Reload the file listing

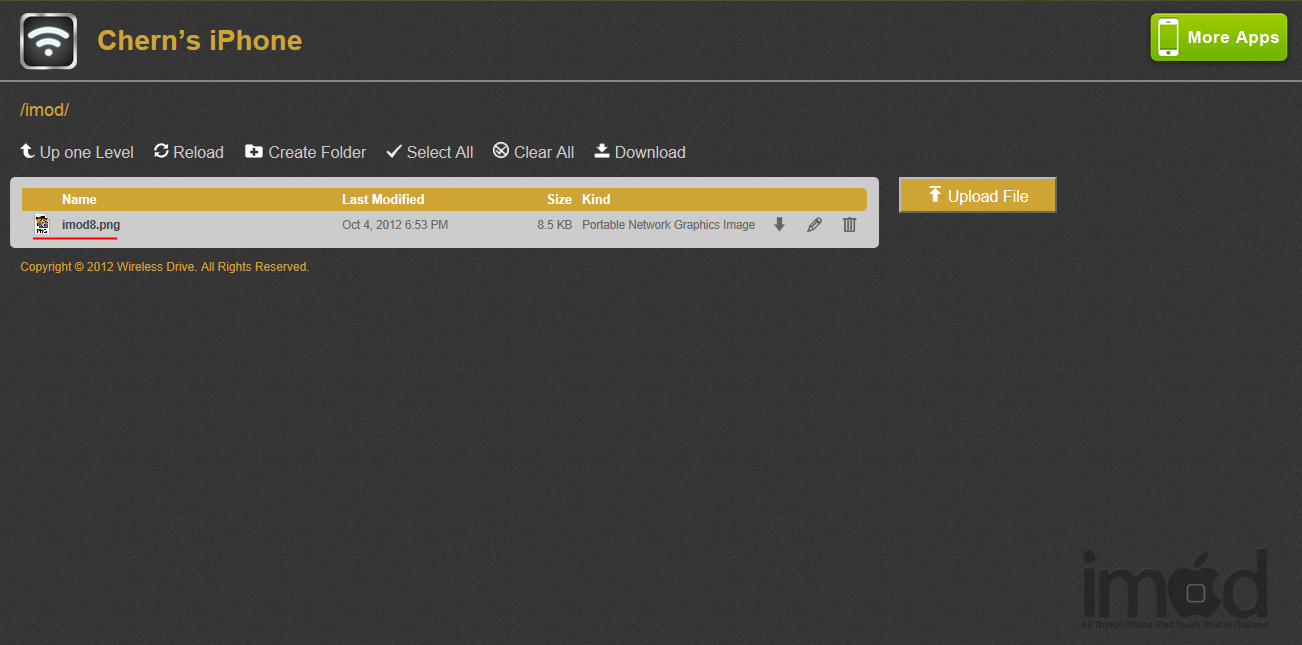(189, 152)
